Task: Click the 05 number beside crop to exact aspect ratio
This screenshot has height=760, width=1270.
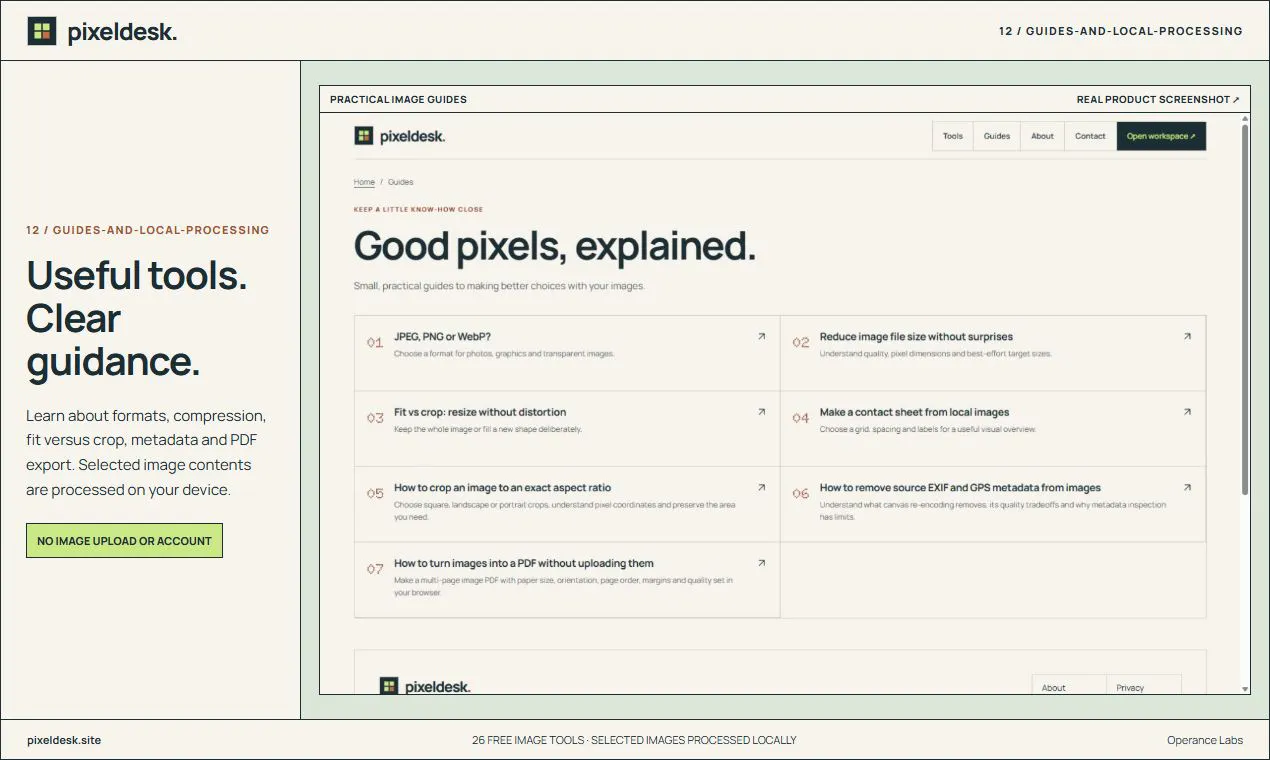Action: click(x=375, y=493)
